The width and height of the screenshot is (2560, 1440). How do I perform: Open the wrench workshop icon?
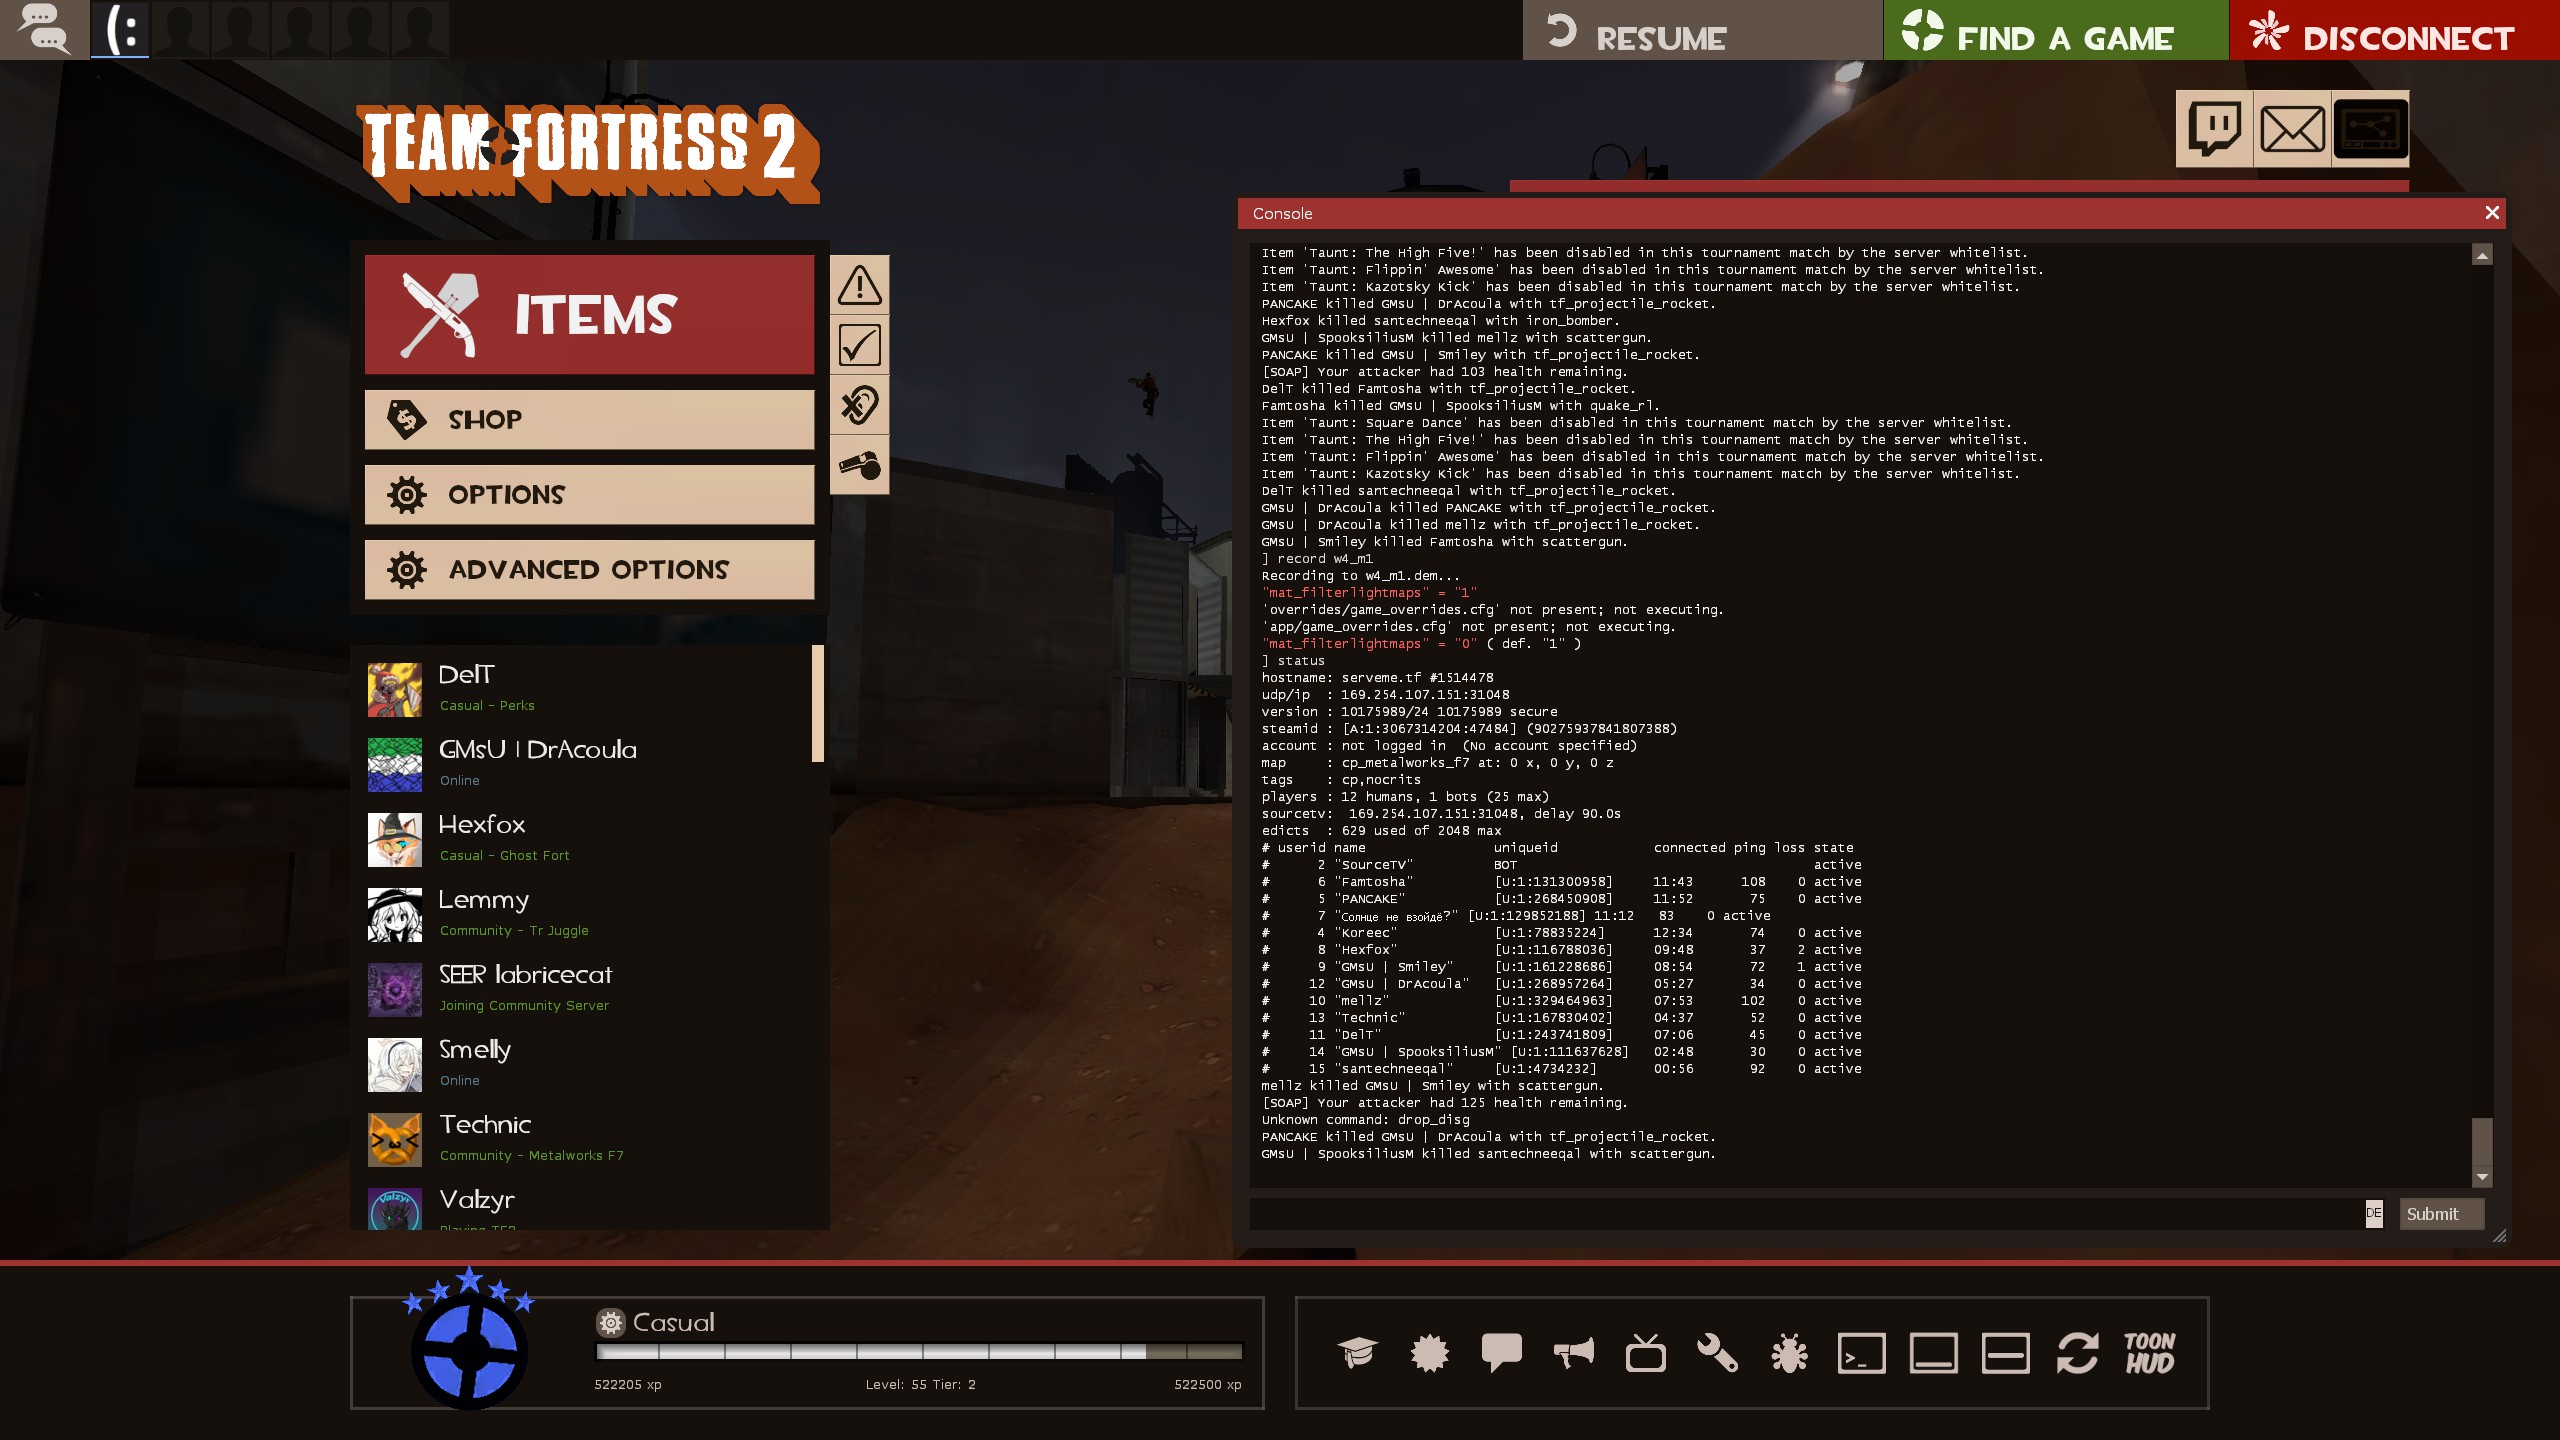(x=1717, y=1353)
